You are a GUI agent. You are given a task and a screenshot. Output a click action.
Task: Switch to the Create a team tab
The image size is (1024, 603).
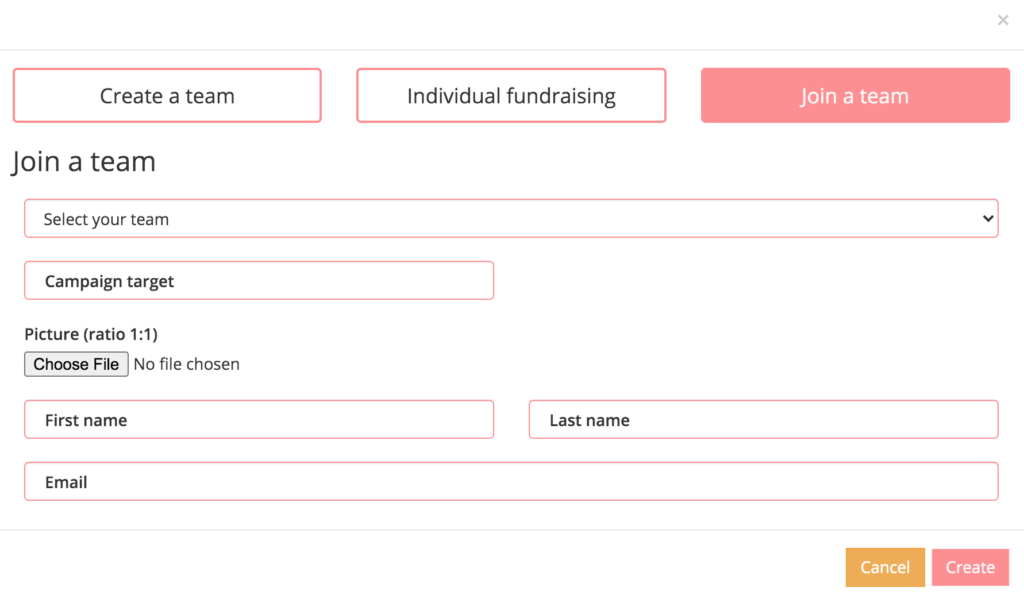(x=167, y=96)
